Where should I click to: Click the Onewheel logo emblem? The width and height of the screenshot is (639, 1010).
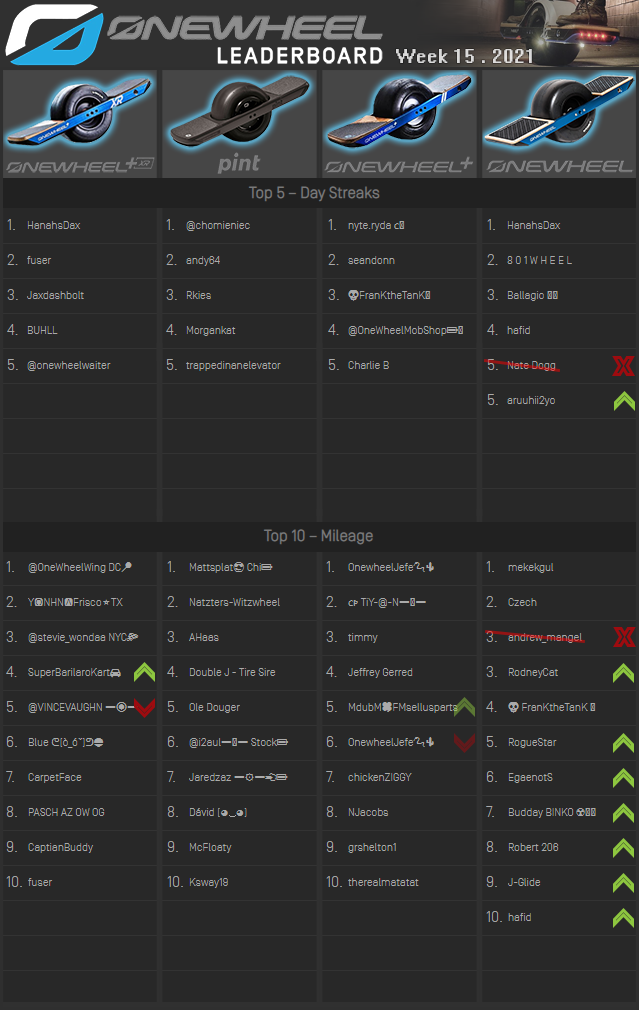click(x=52, y=34)
